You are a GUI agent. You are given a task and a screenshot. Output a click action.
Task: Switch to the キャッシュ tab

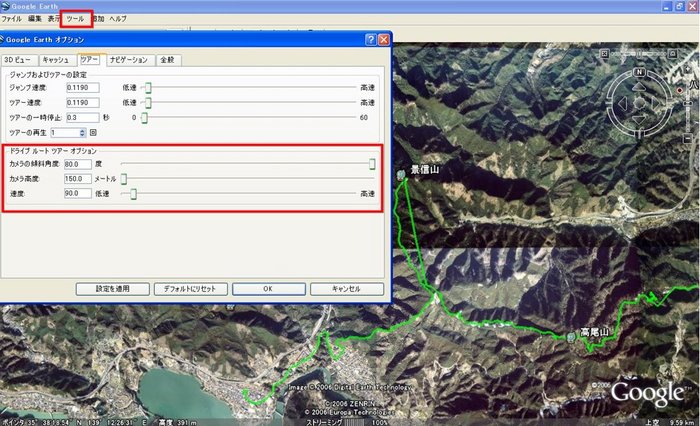point(56,60)
